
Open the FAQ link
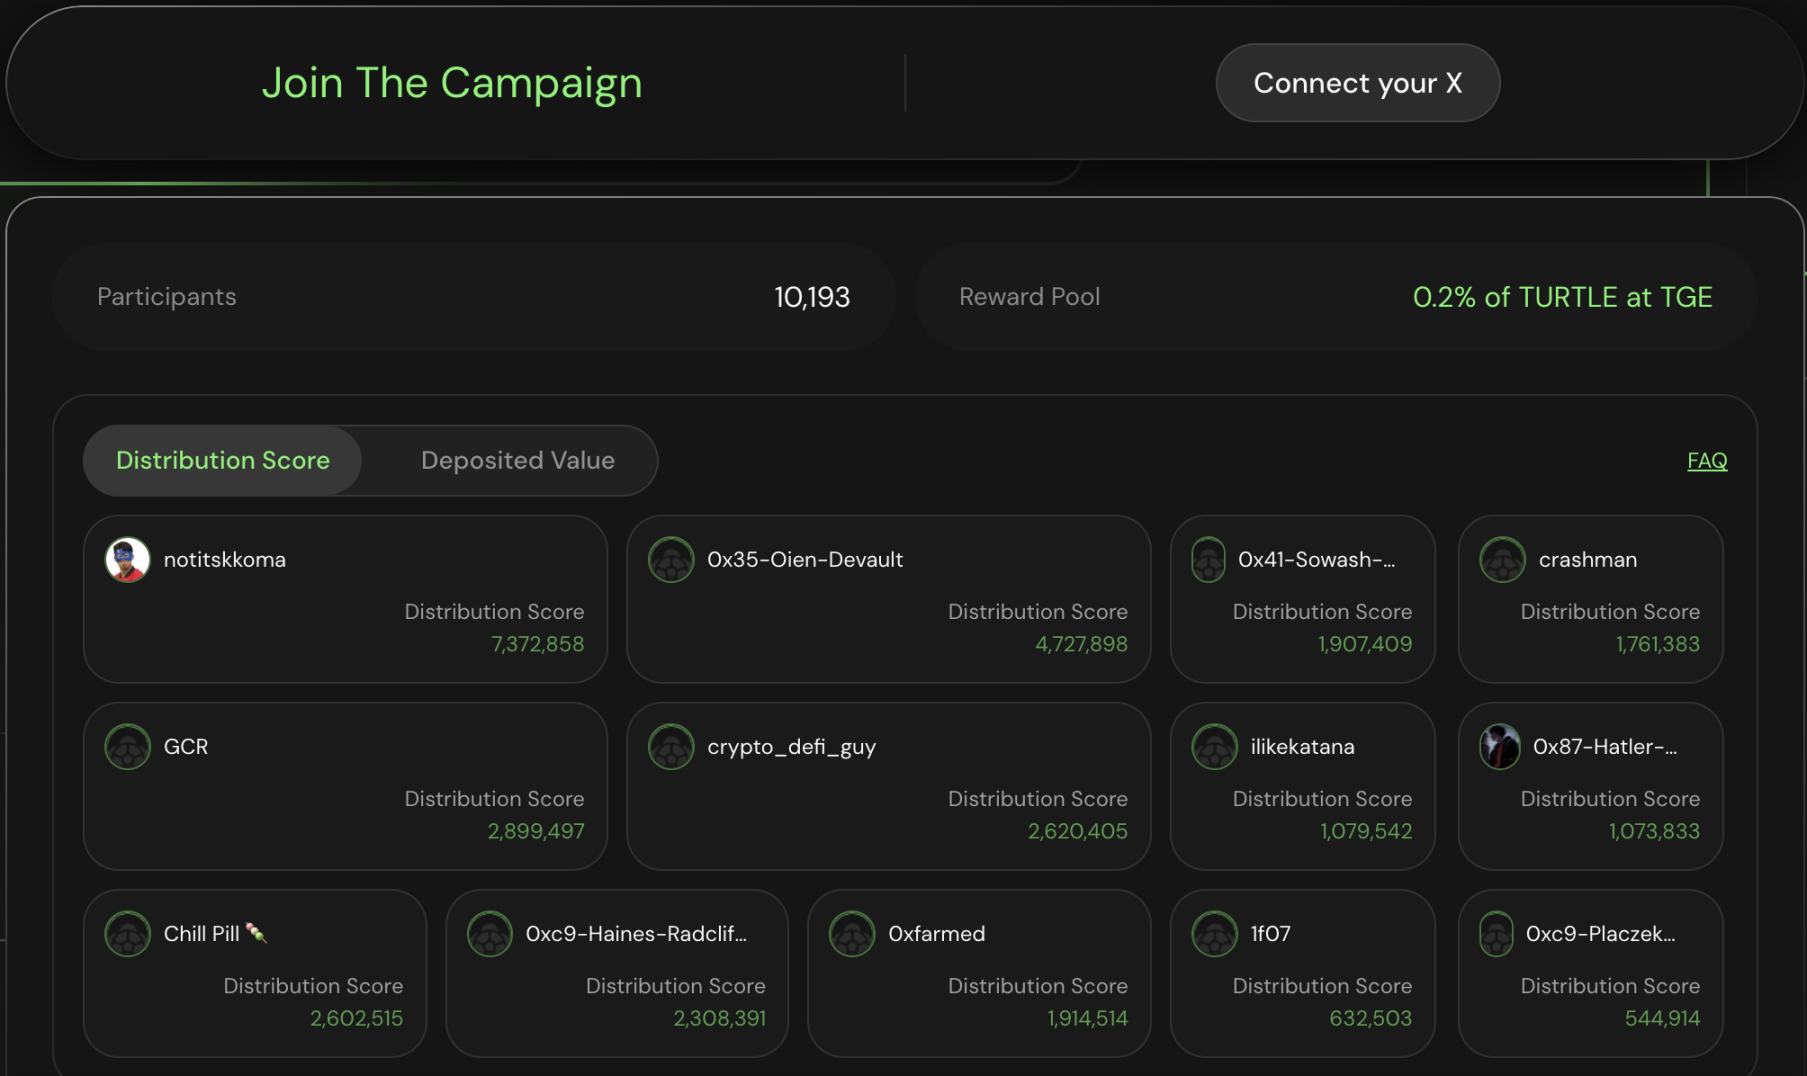click(x=1706, y=460)
